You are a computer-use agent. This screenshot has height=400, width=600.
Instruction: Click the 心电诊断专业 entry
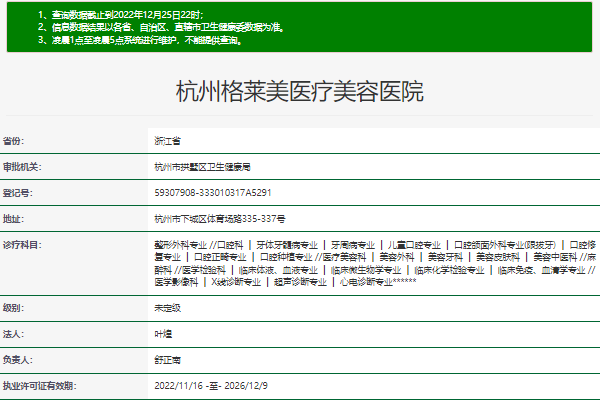click(366, 282)
